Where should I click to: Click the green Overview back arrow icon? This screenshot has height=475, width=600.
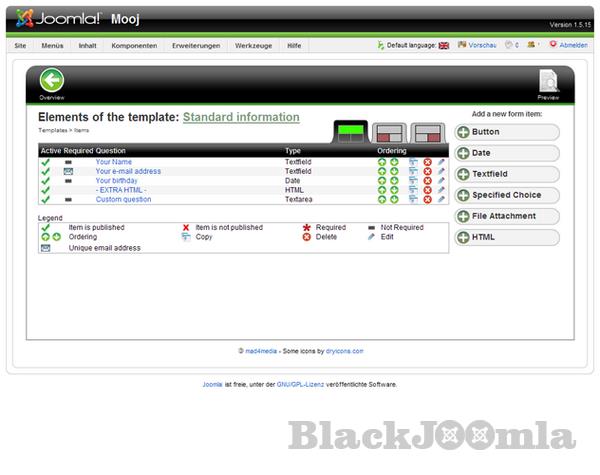pyautogui.click(x=51, y=80)
